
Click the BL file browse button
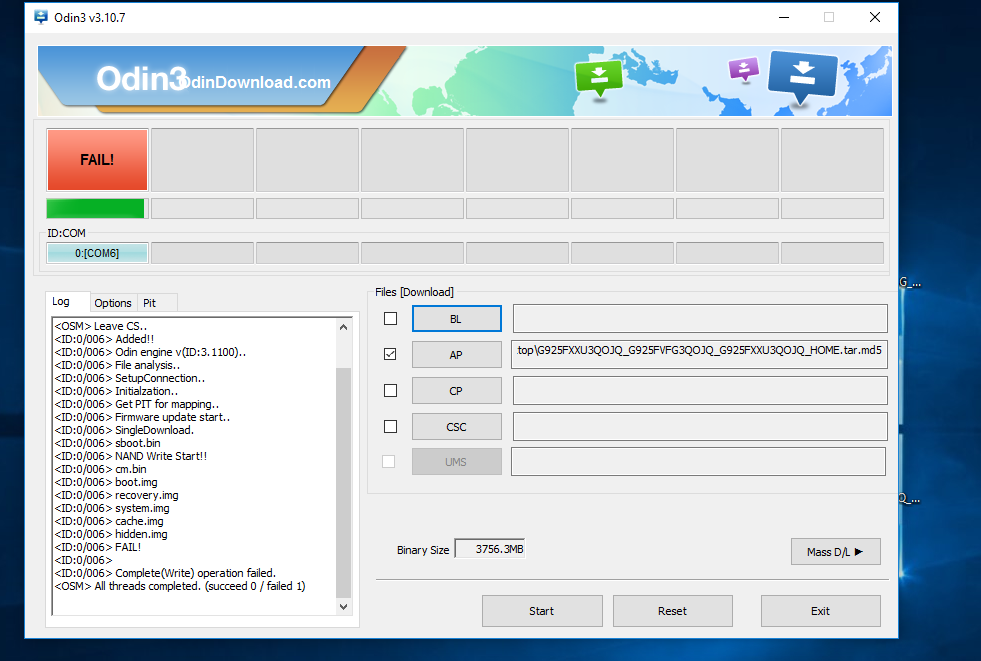click(x=456, y=319)
